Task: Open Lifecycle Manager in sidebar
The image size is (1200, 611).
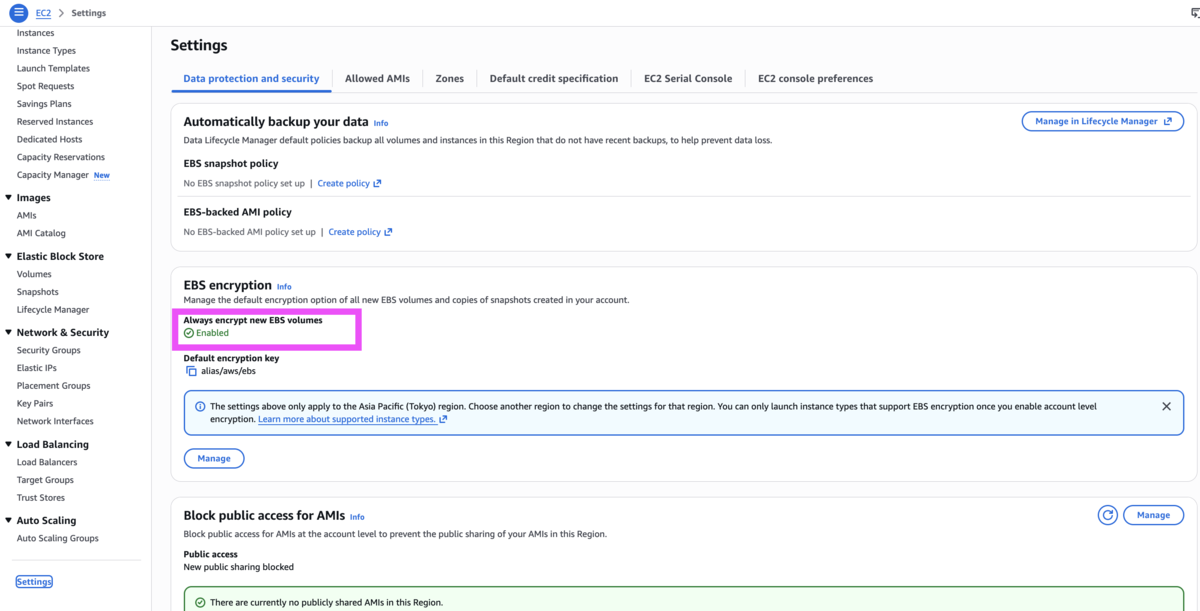Action: click(53, 310)
